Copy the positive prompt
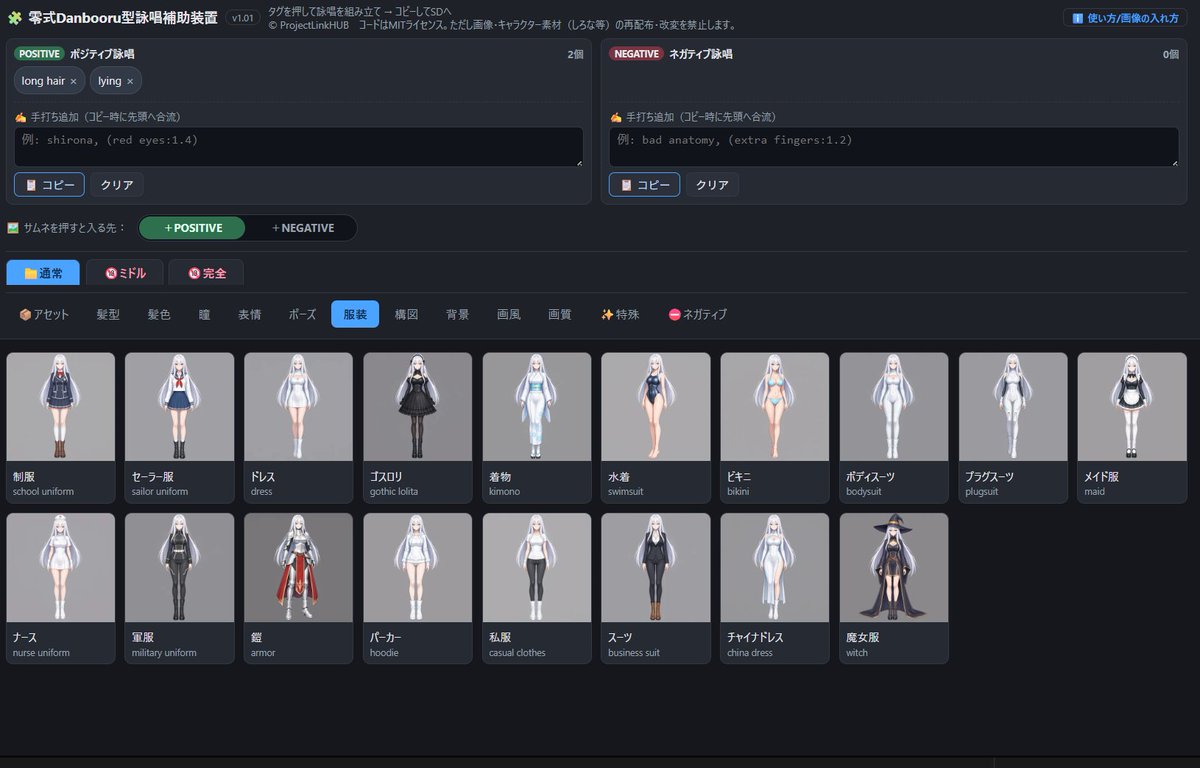 click(49, 185)
